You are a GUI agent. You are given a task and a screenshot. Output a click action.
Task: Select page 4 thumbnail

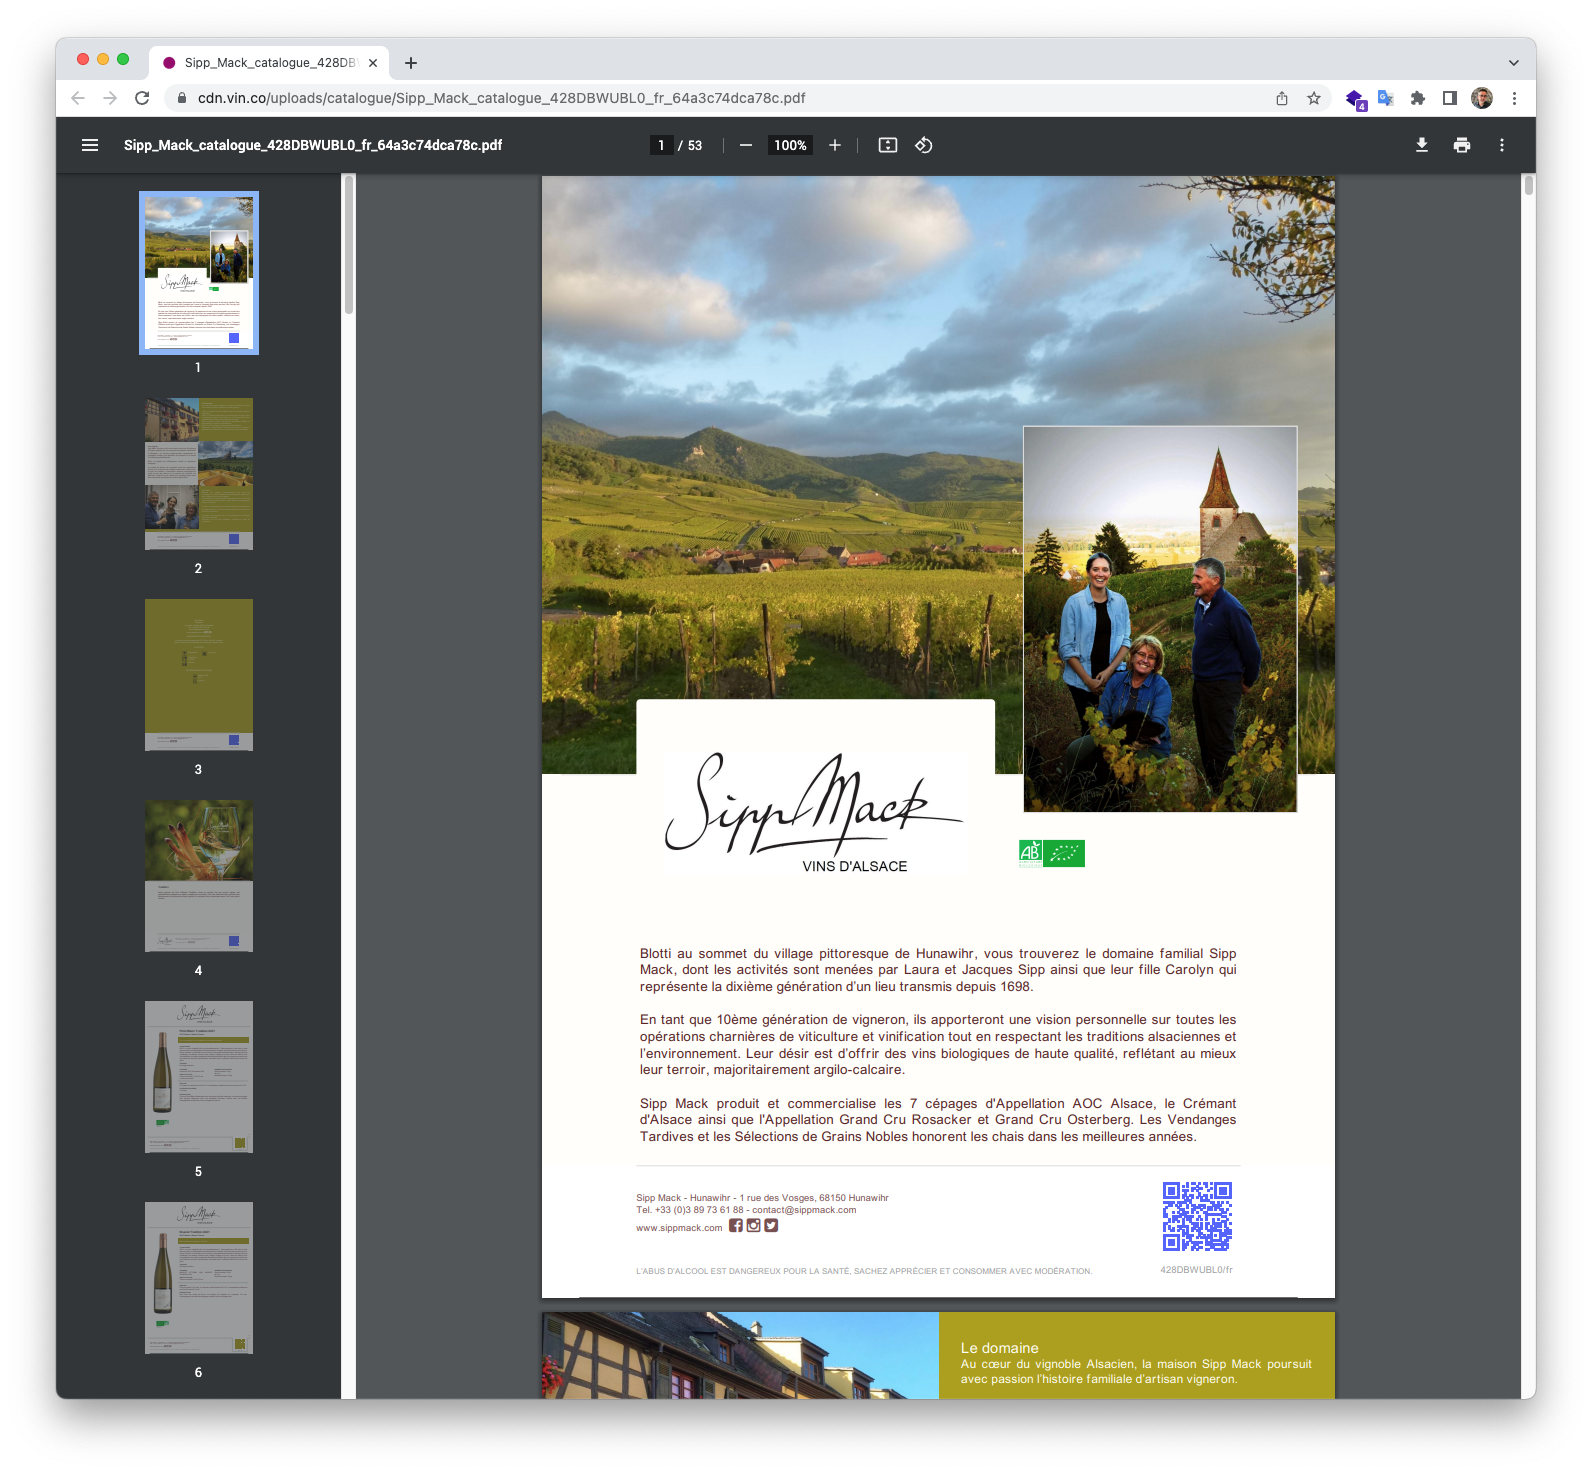tap(199, 876)
